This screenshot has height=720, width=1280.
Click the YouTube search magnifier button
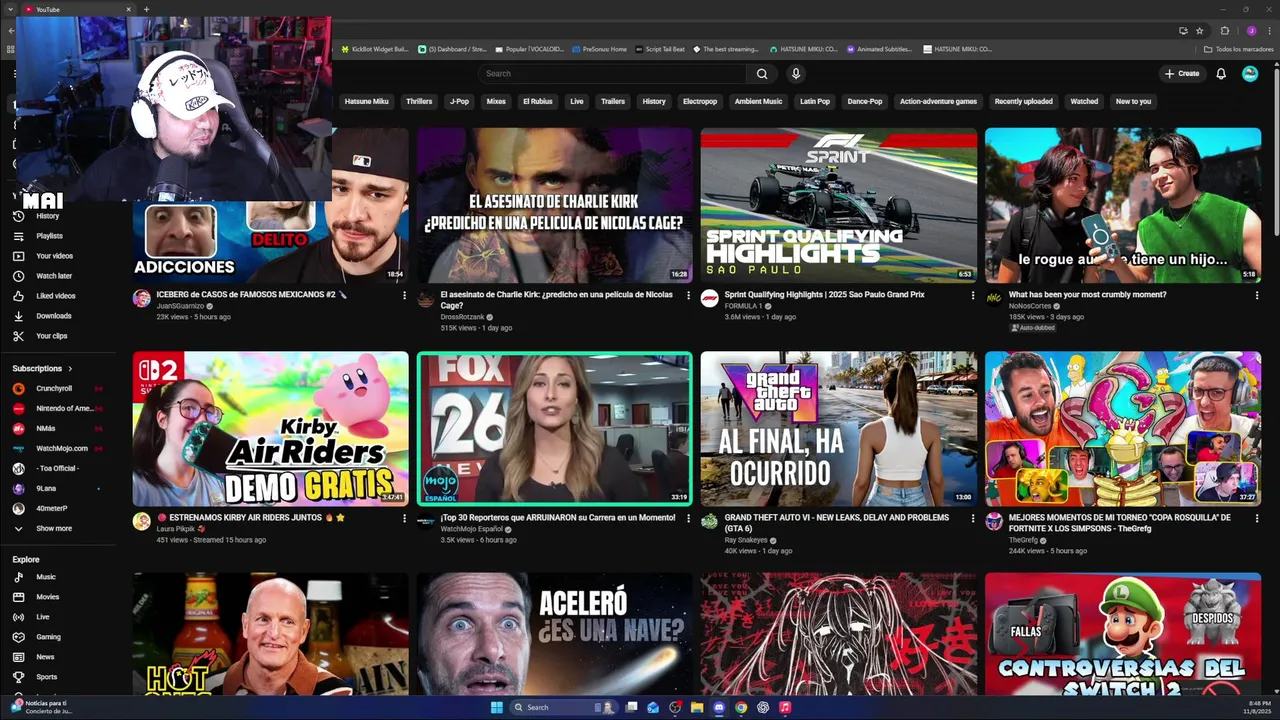762,73
